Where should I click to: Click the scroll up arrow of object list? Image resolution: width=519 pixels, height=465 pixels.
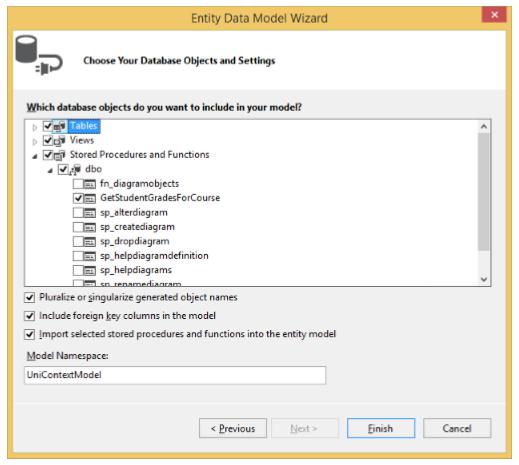tap(484, 127)
